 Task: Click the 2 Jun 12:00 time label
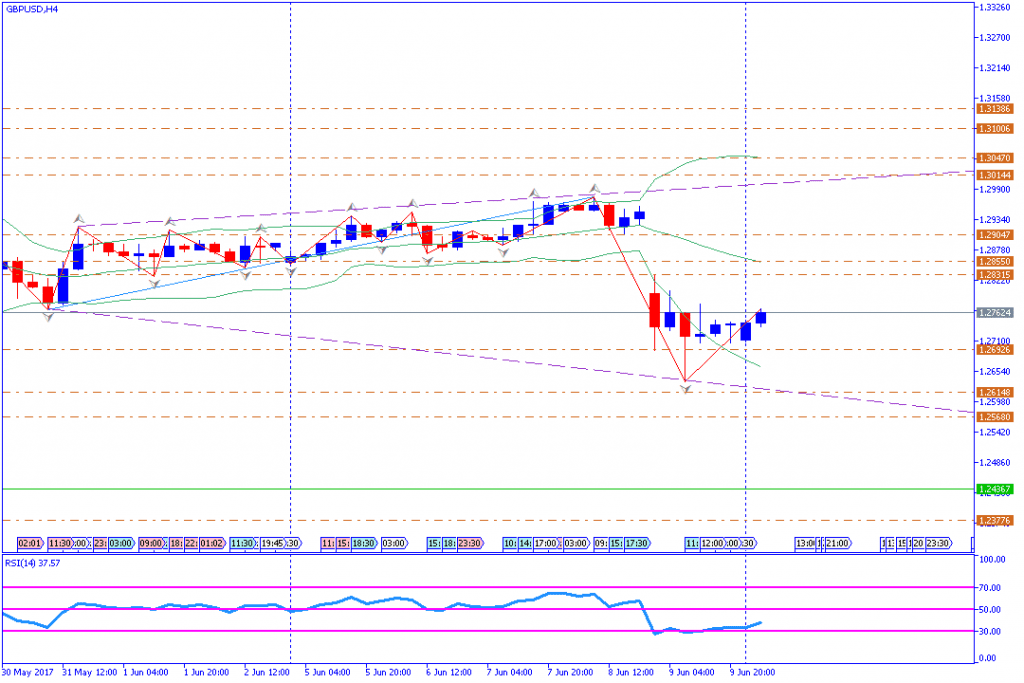[267, 672]
